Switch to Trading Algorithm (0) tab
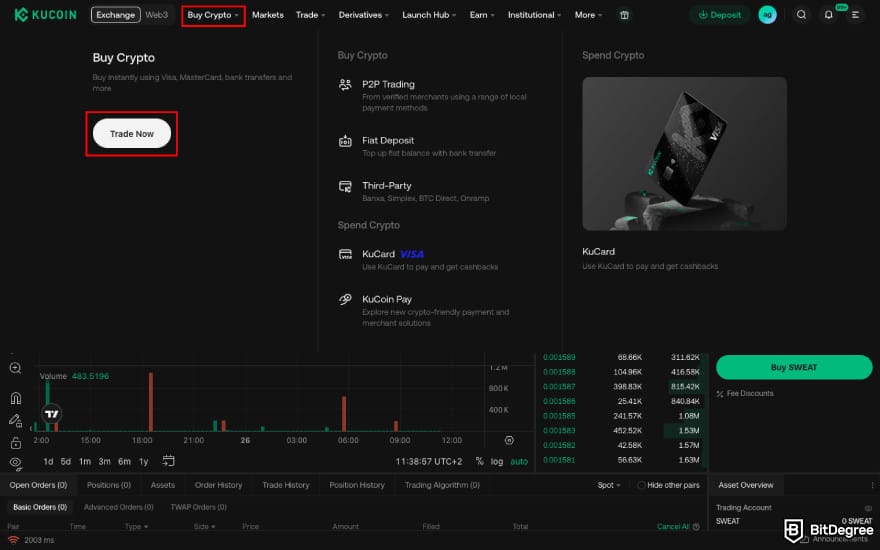Viewport: 880px width, 550px height. pos(442,485)
